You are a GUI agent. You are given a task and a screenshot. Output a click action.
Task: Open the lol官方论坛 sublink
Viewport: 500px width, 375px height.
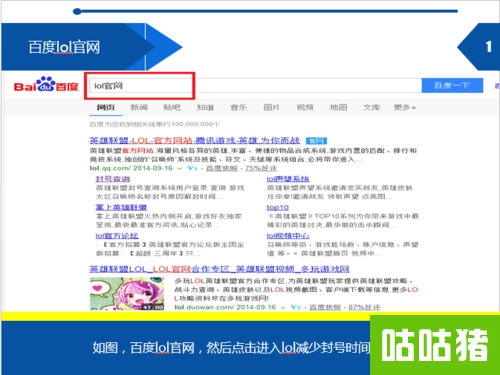tap(117, 236)
